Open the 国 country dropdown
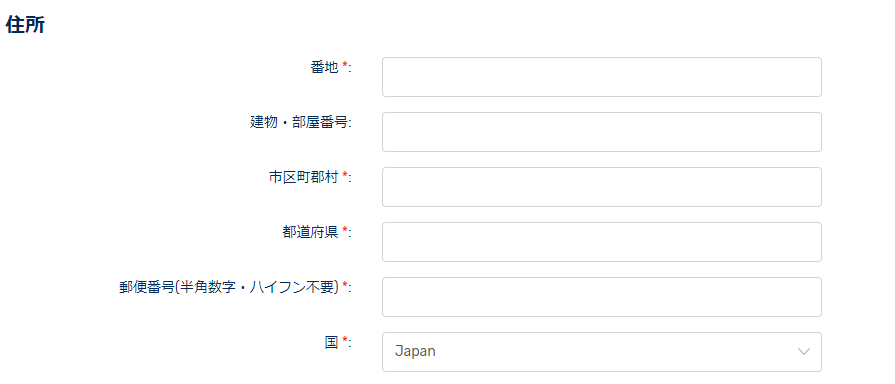The width and height of the screenshot is (895, 384). (602, 352)
